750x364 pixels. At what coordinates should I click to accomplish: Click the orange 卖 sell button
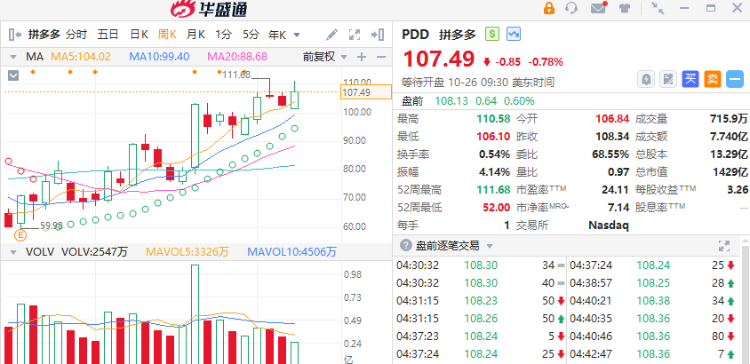[712, 79]
